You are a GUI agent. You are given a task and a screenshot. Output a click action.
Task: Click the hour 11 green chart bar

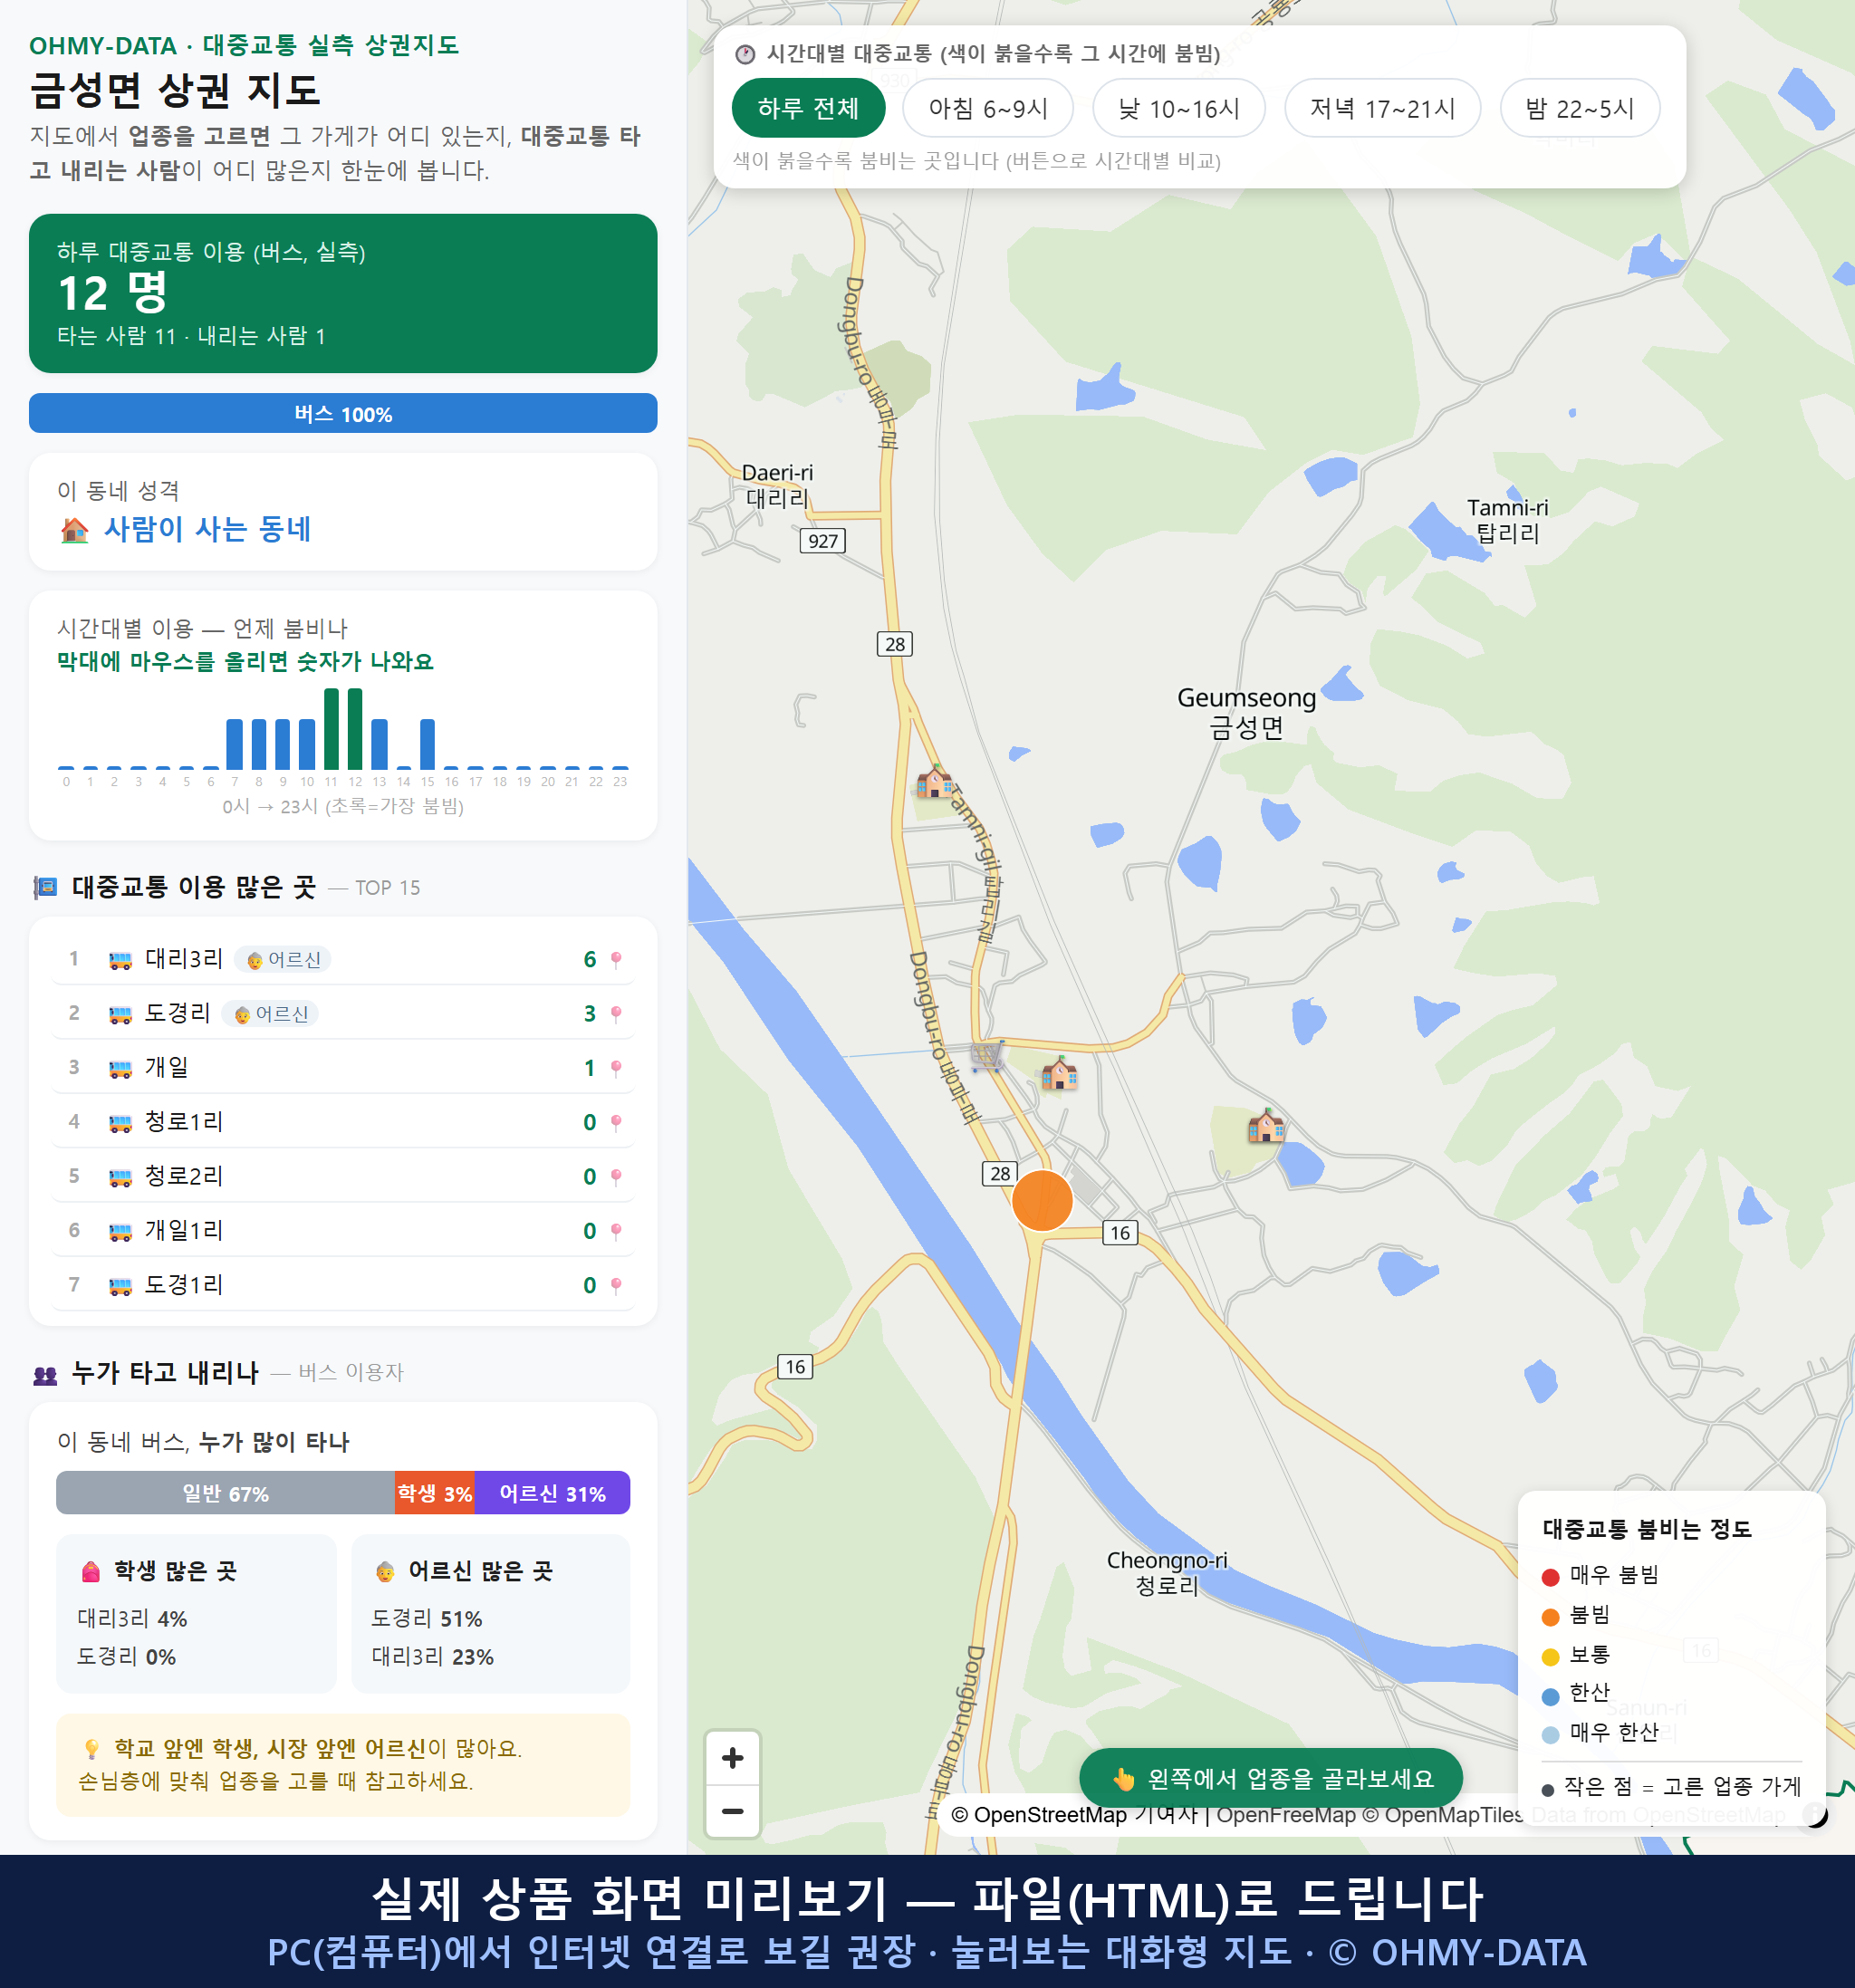(x=331, y=728)
